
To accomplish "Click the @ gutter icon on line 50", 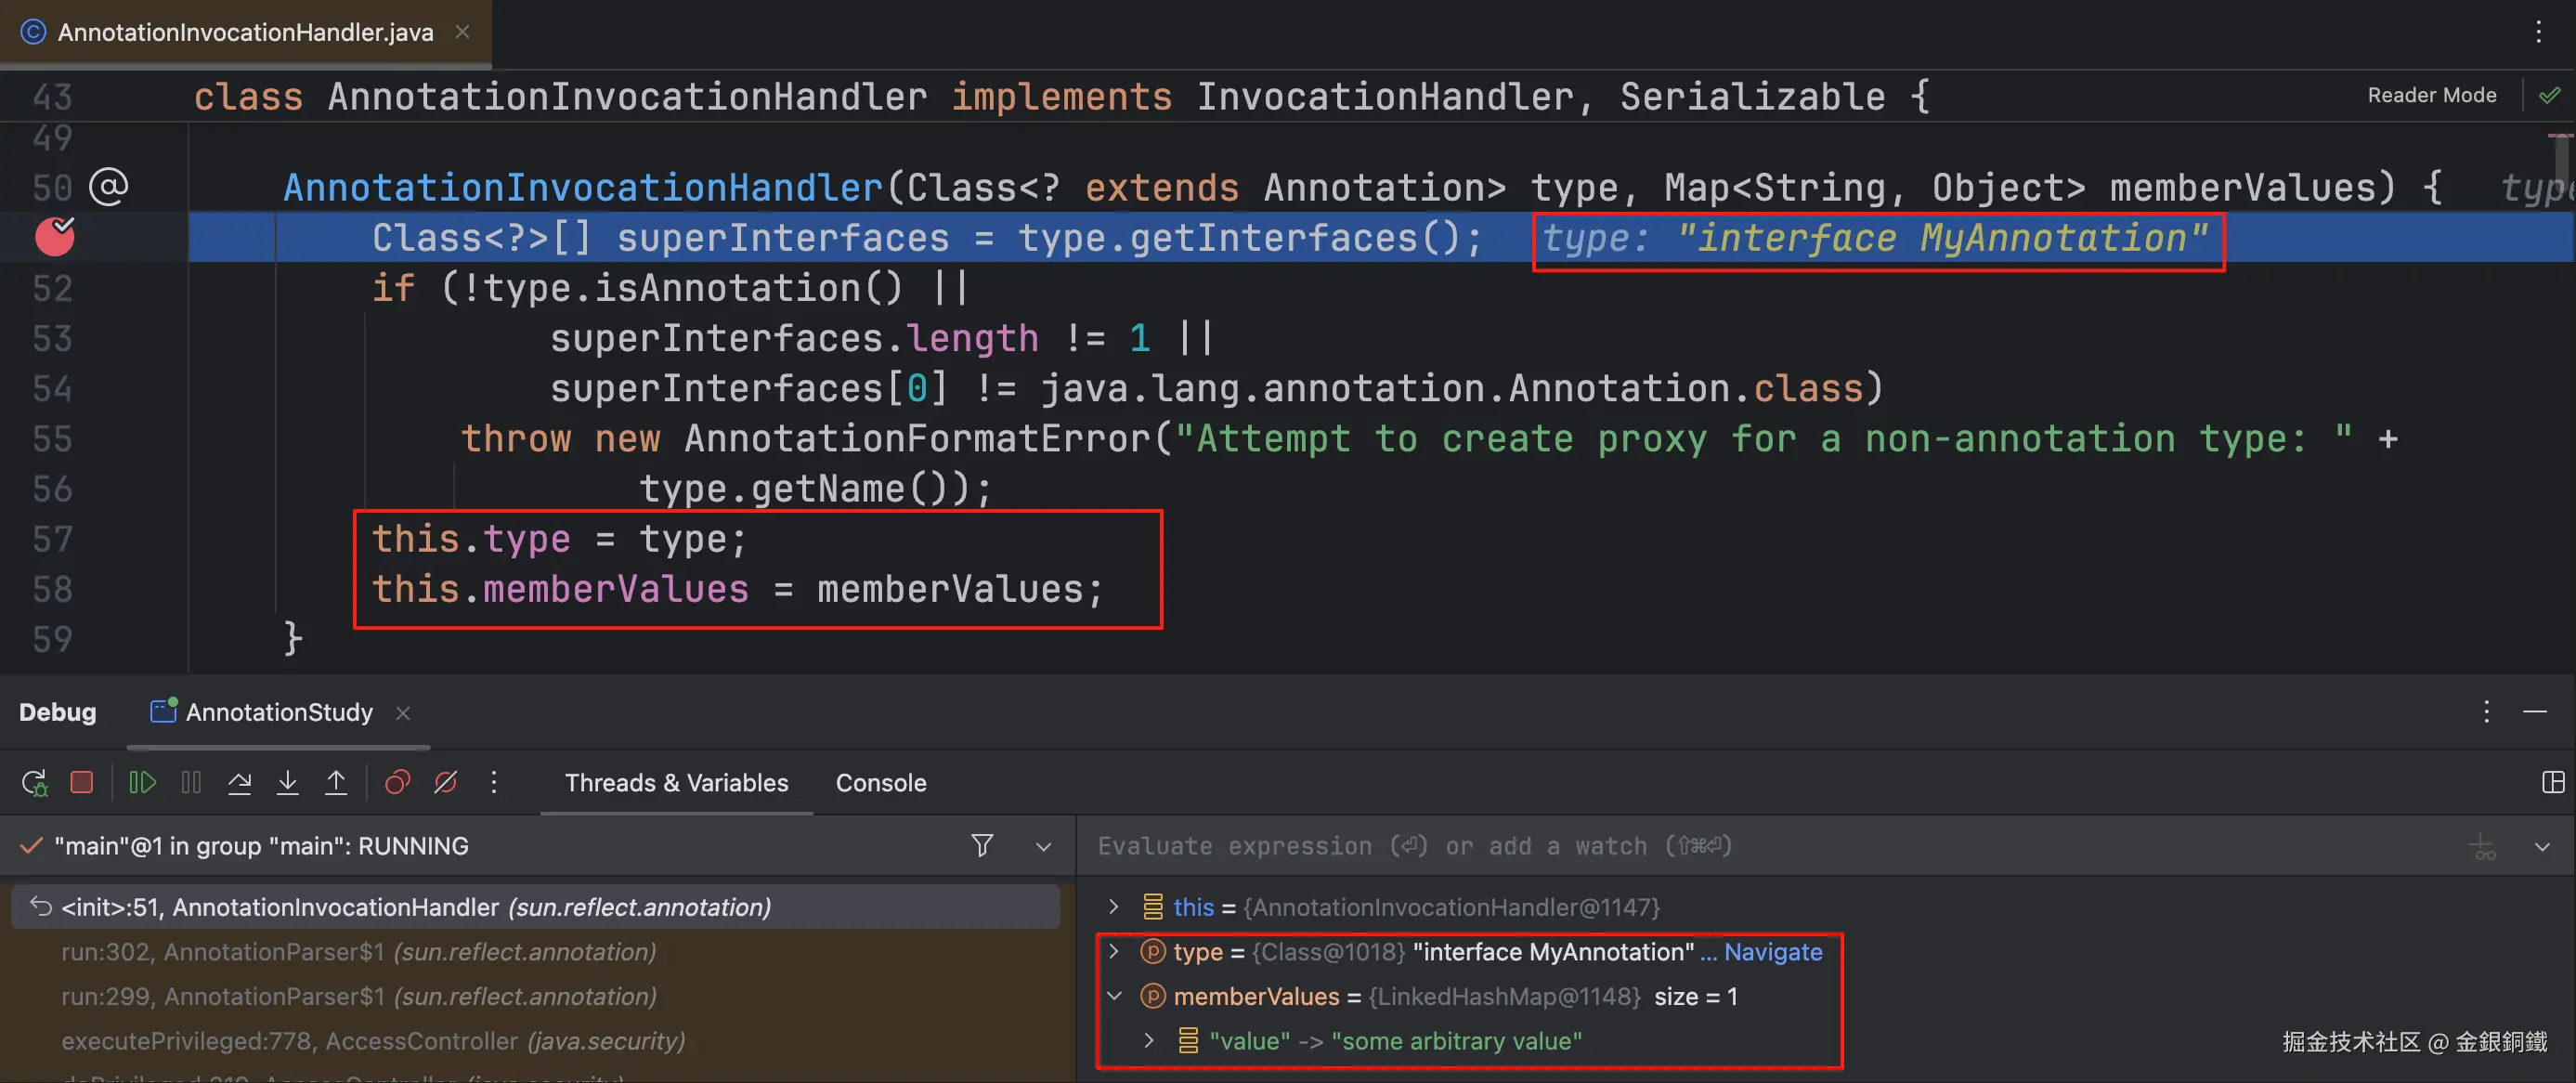I will tap(108, 187).
